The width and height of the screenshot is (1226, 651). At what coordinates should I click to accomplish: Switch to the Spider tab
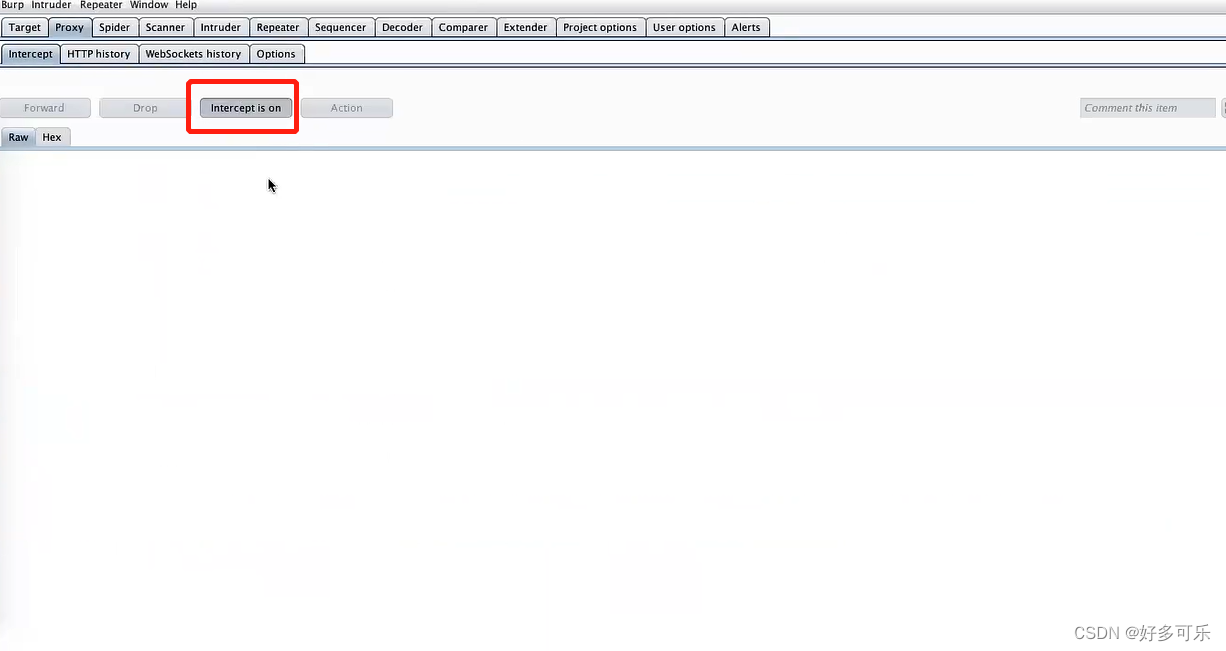pyautogui.click(x=115, y=27)
